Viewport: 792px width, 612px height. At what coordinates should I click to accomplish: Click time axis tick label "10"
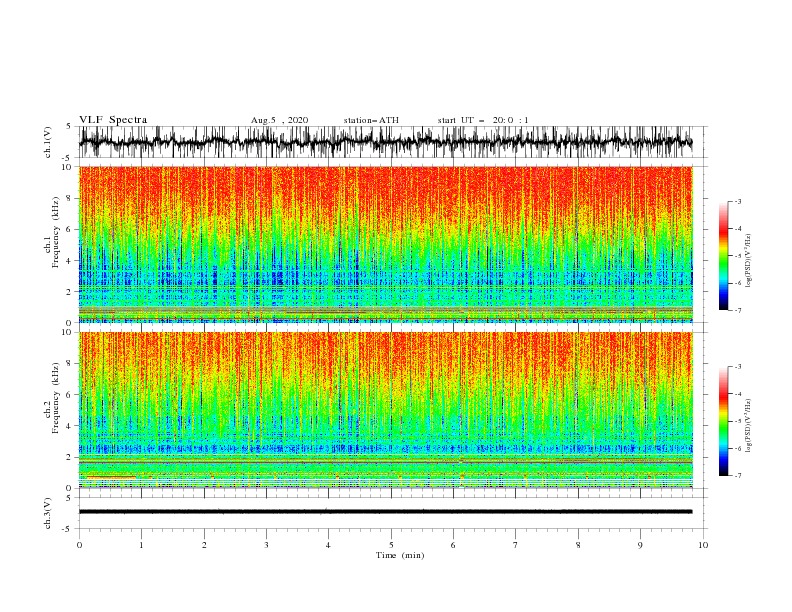[x=703, y=545]
